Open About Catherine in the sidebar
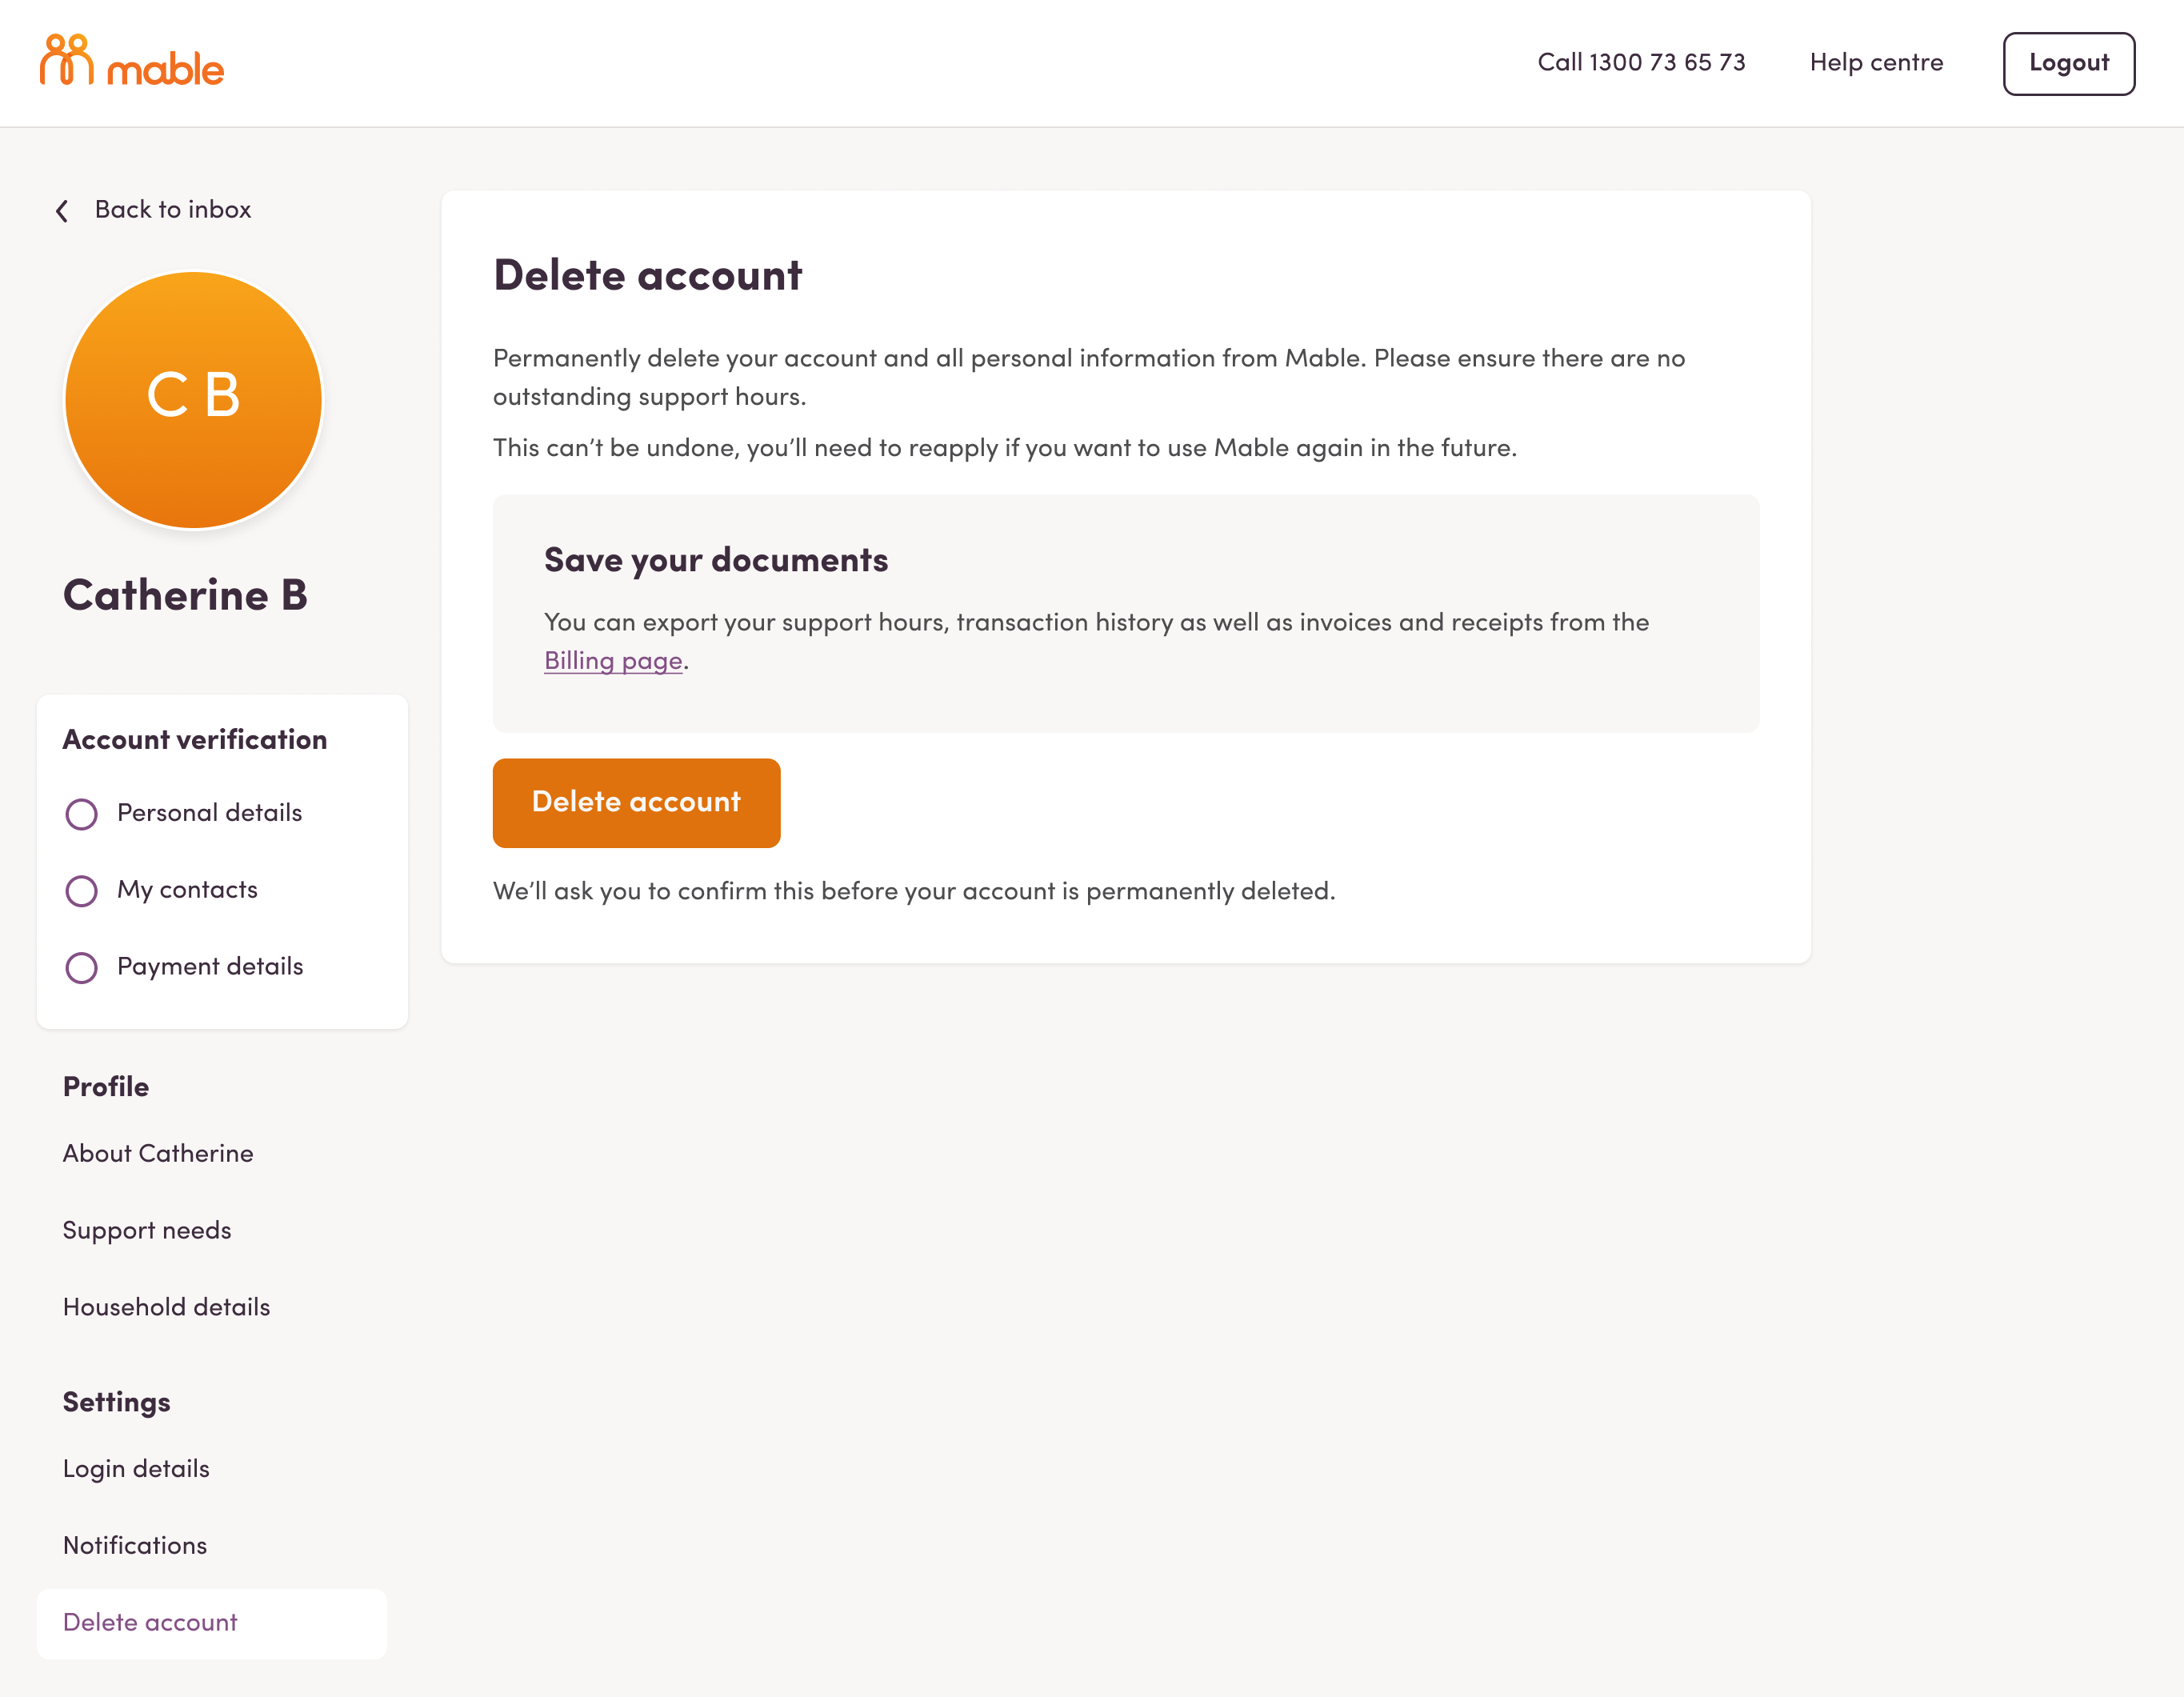This screenshot has width=2184, height=1697. pyautogui.click(x=158, y=1154)
